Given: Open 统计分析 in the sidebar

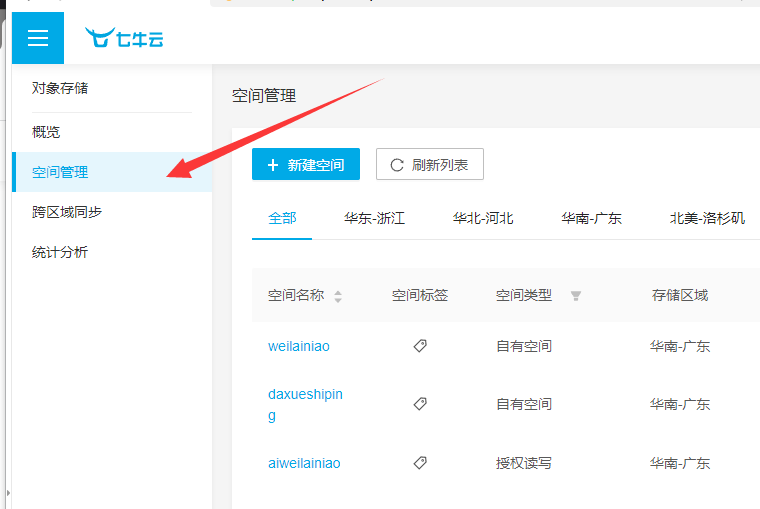Looking at the screenshot, I should coord(60,252).
